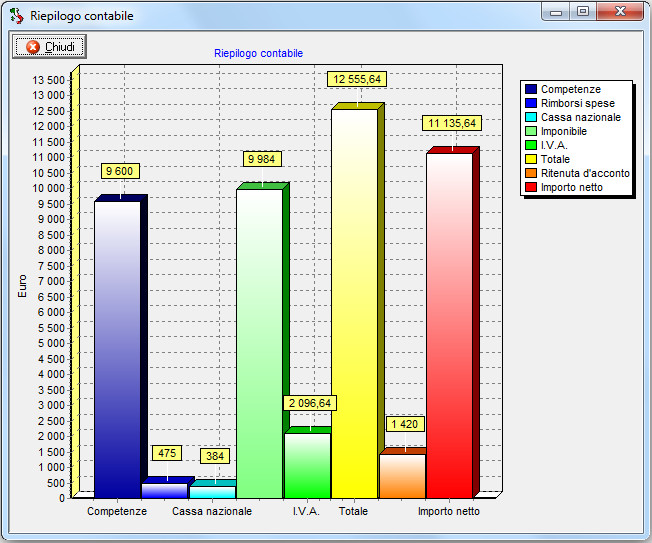Click the cyan Cassa nazionale bar

tap(212, 492)
